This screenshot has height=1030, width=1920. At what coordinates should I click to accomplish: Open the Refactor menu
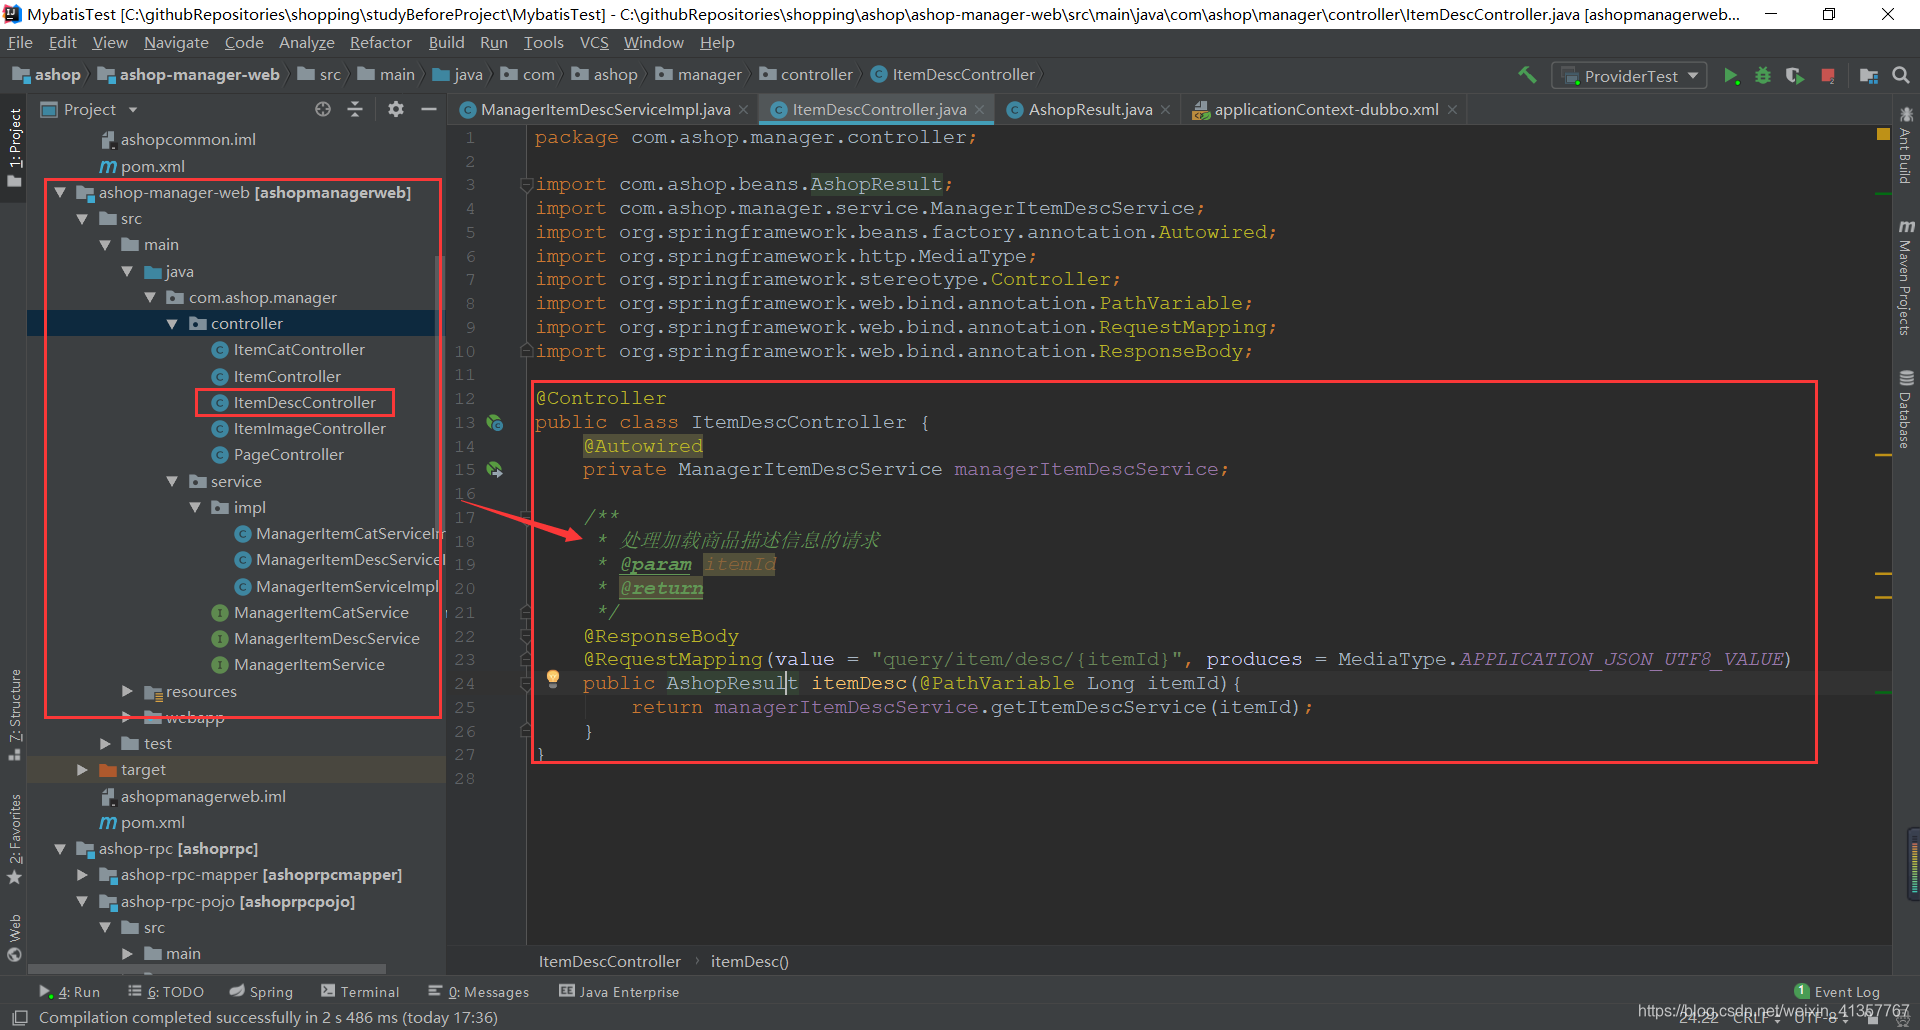[x=380, y=43]
